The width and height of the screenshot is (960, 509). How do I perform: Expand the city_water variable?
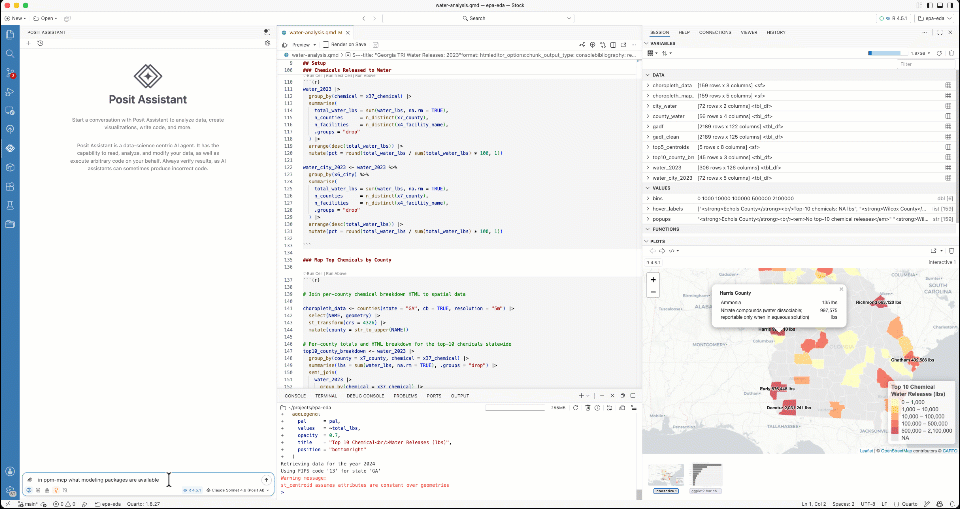coord(648,106)
